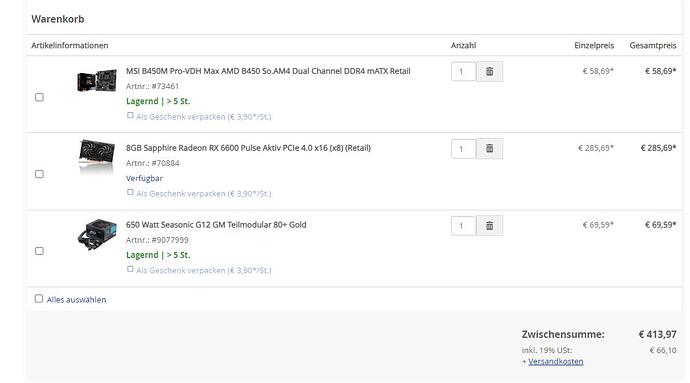The width and height of the screenshot is (690, 383).
Task: Click the Zwischensumme amount € 413,97
Action: tap(657, 335)
